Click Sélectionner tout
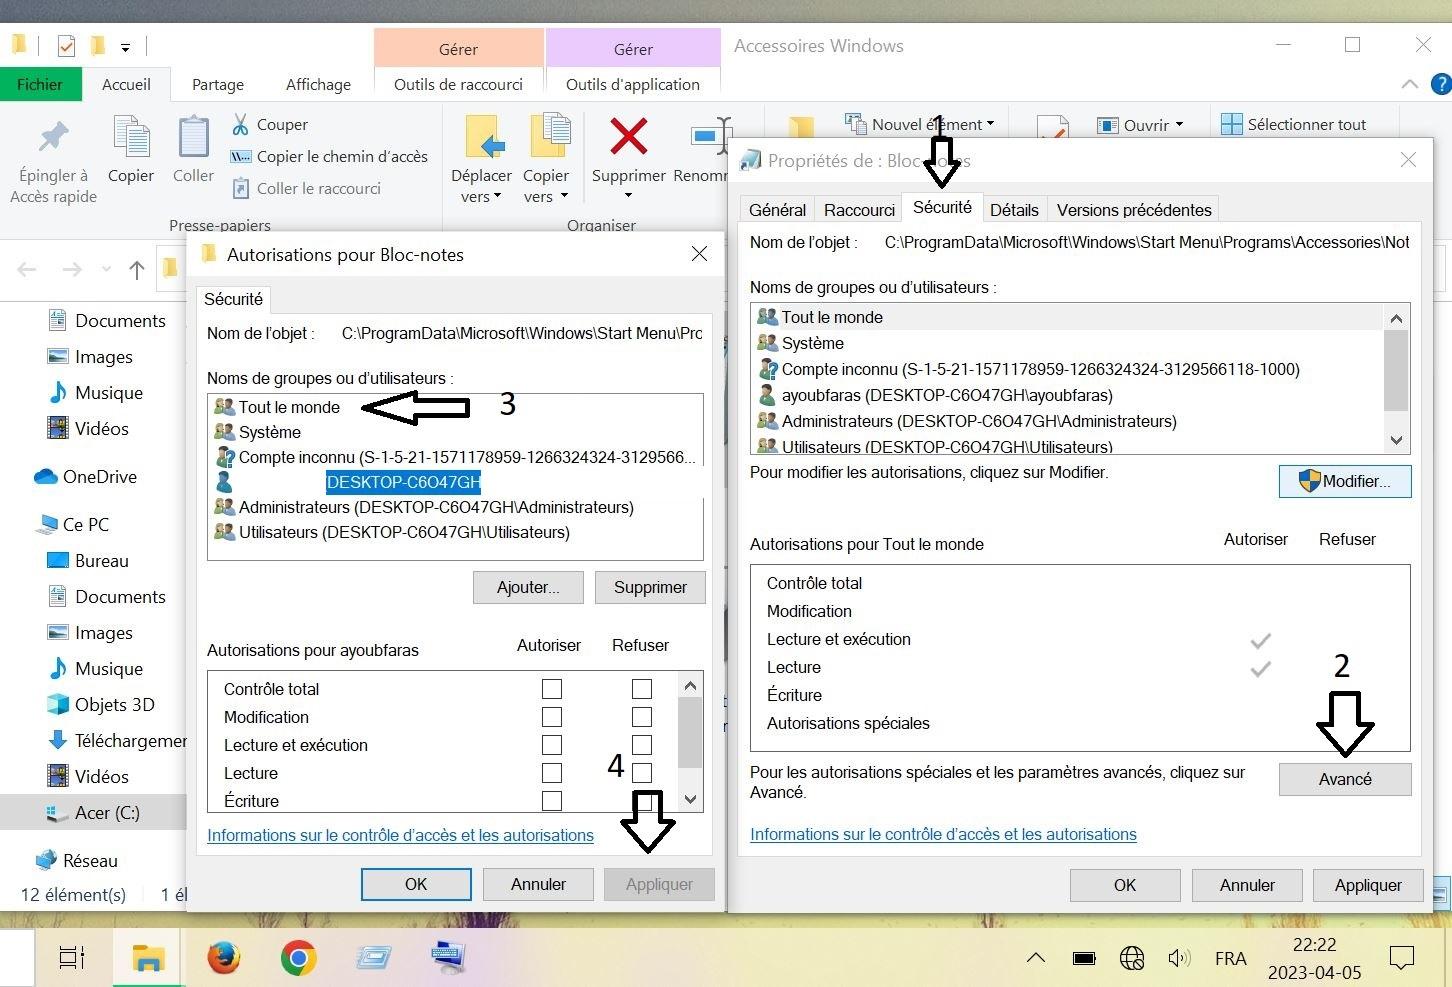This screenshot has width=1452, height=987. click(x=1294, y=125)
